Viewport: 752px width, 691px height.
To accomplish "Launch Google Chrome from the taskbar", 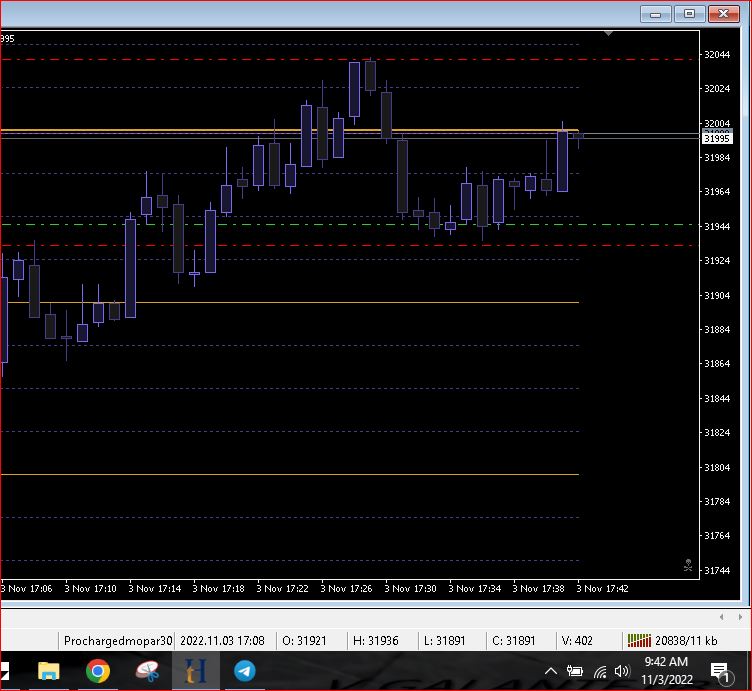I will [x=98, y=671].
